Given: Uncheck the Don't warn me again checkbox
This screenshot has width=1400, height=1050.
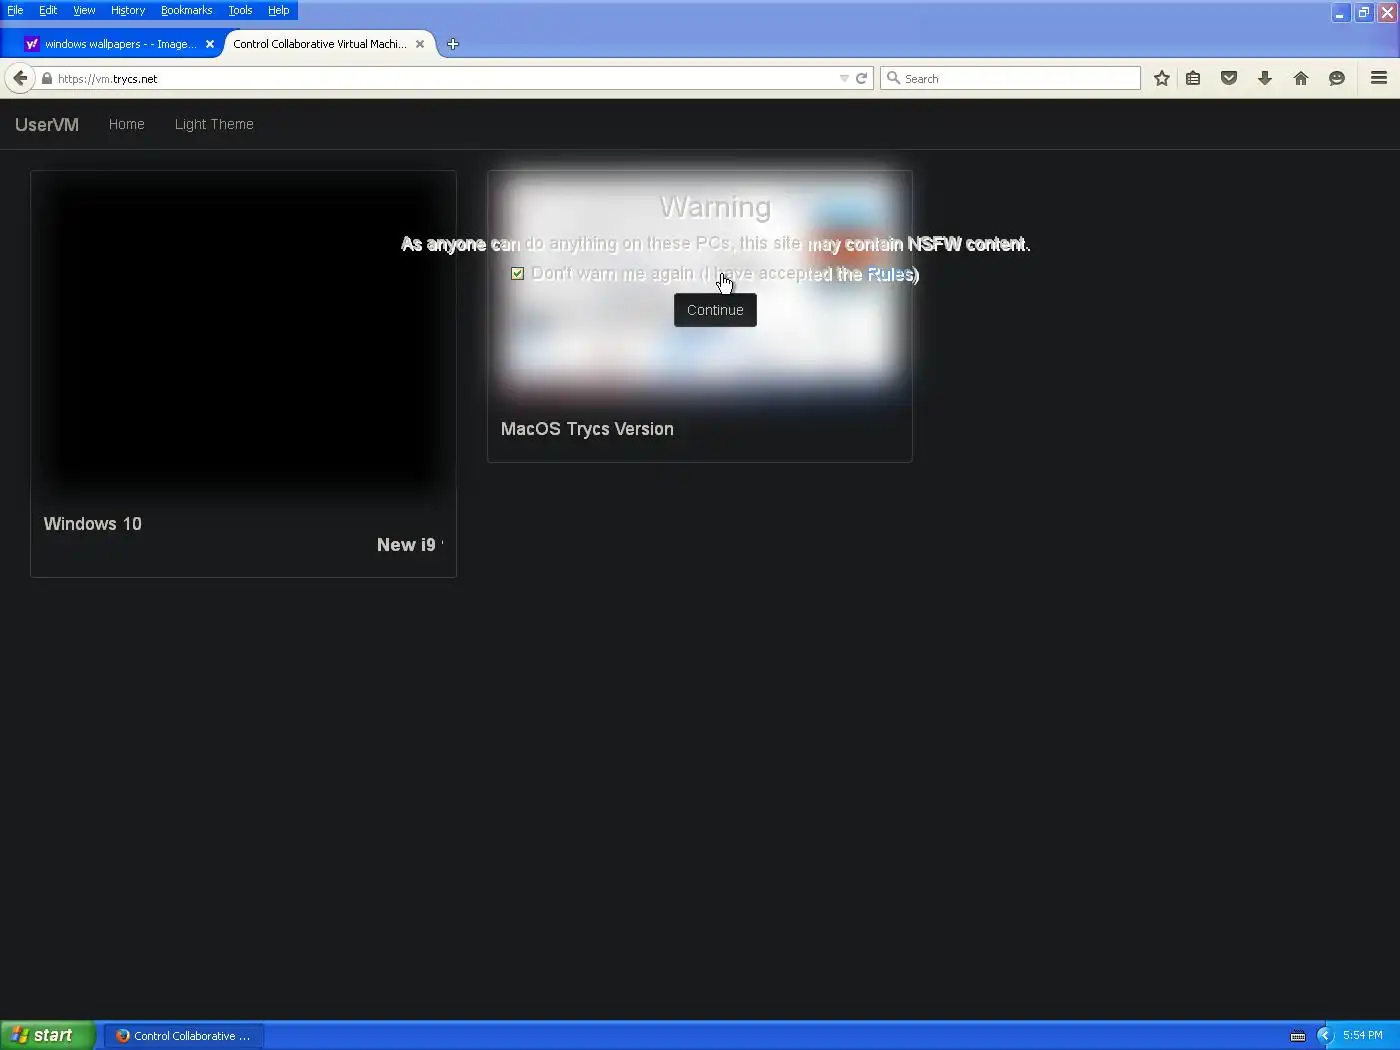Looking at the screenshot, I should point(517,273).
